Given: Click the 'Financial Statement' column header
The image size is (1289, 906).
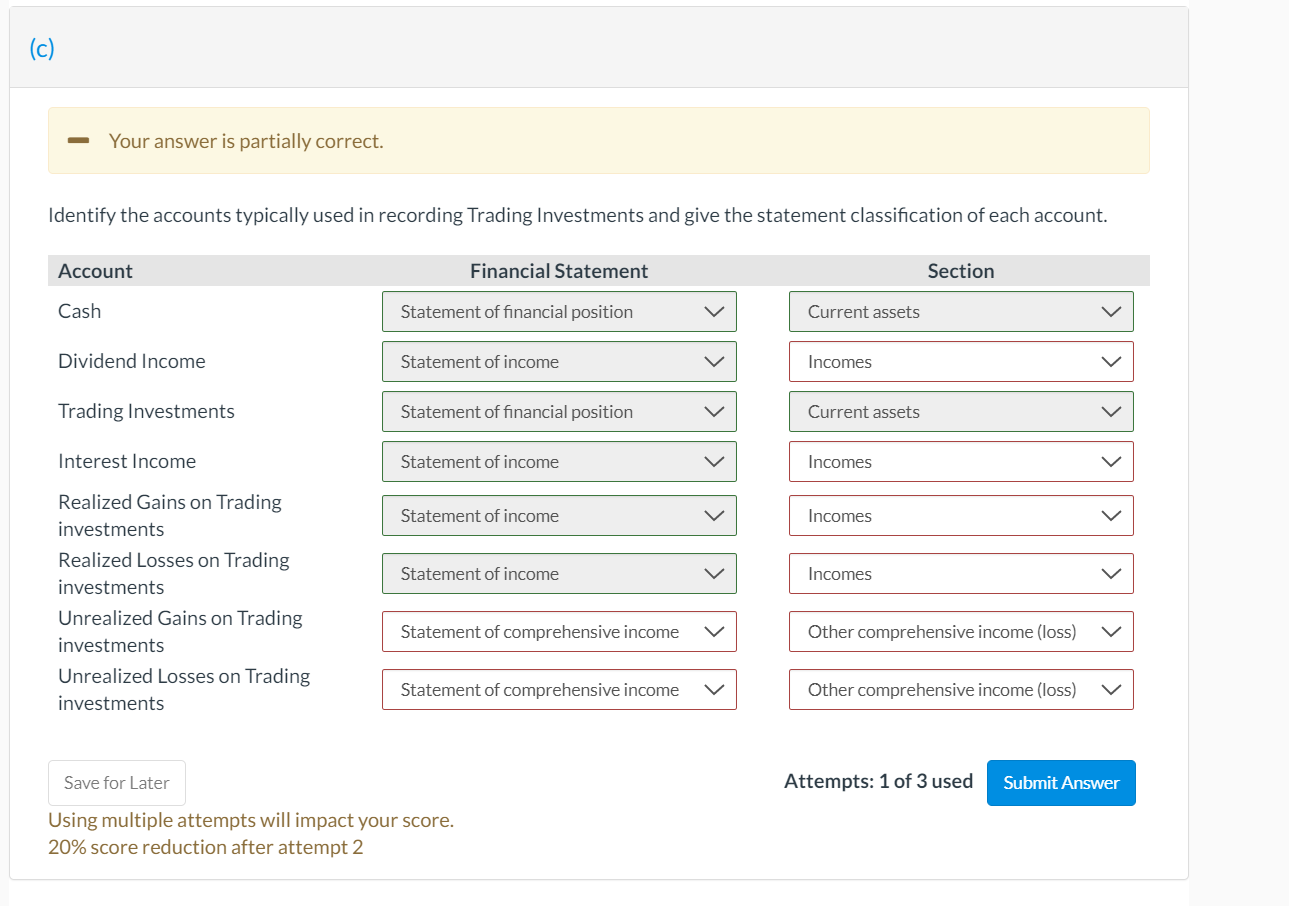Looking at the screenshot, I should pyautogui.click(x=559, y=271).
